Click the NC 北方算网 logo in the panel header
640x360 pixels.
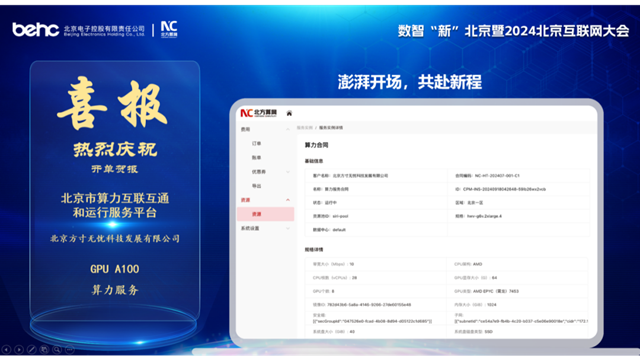point(258,113)
